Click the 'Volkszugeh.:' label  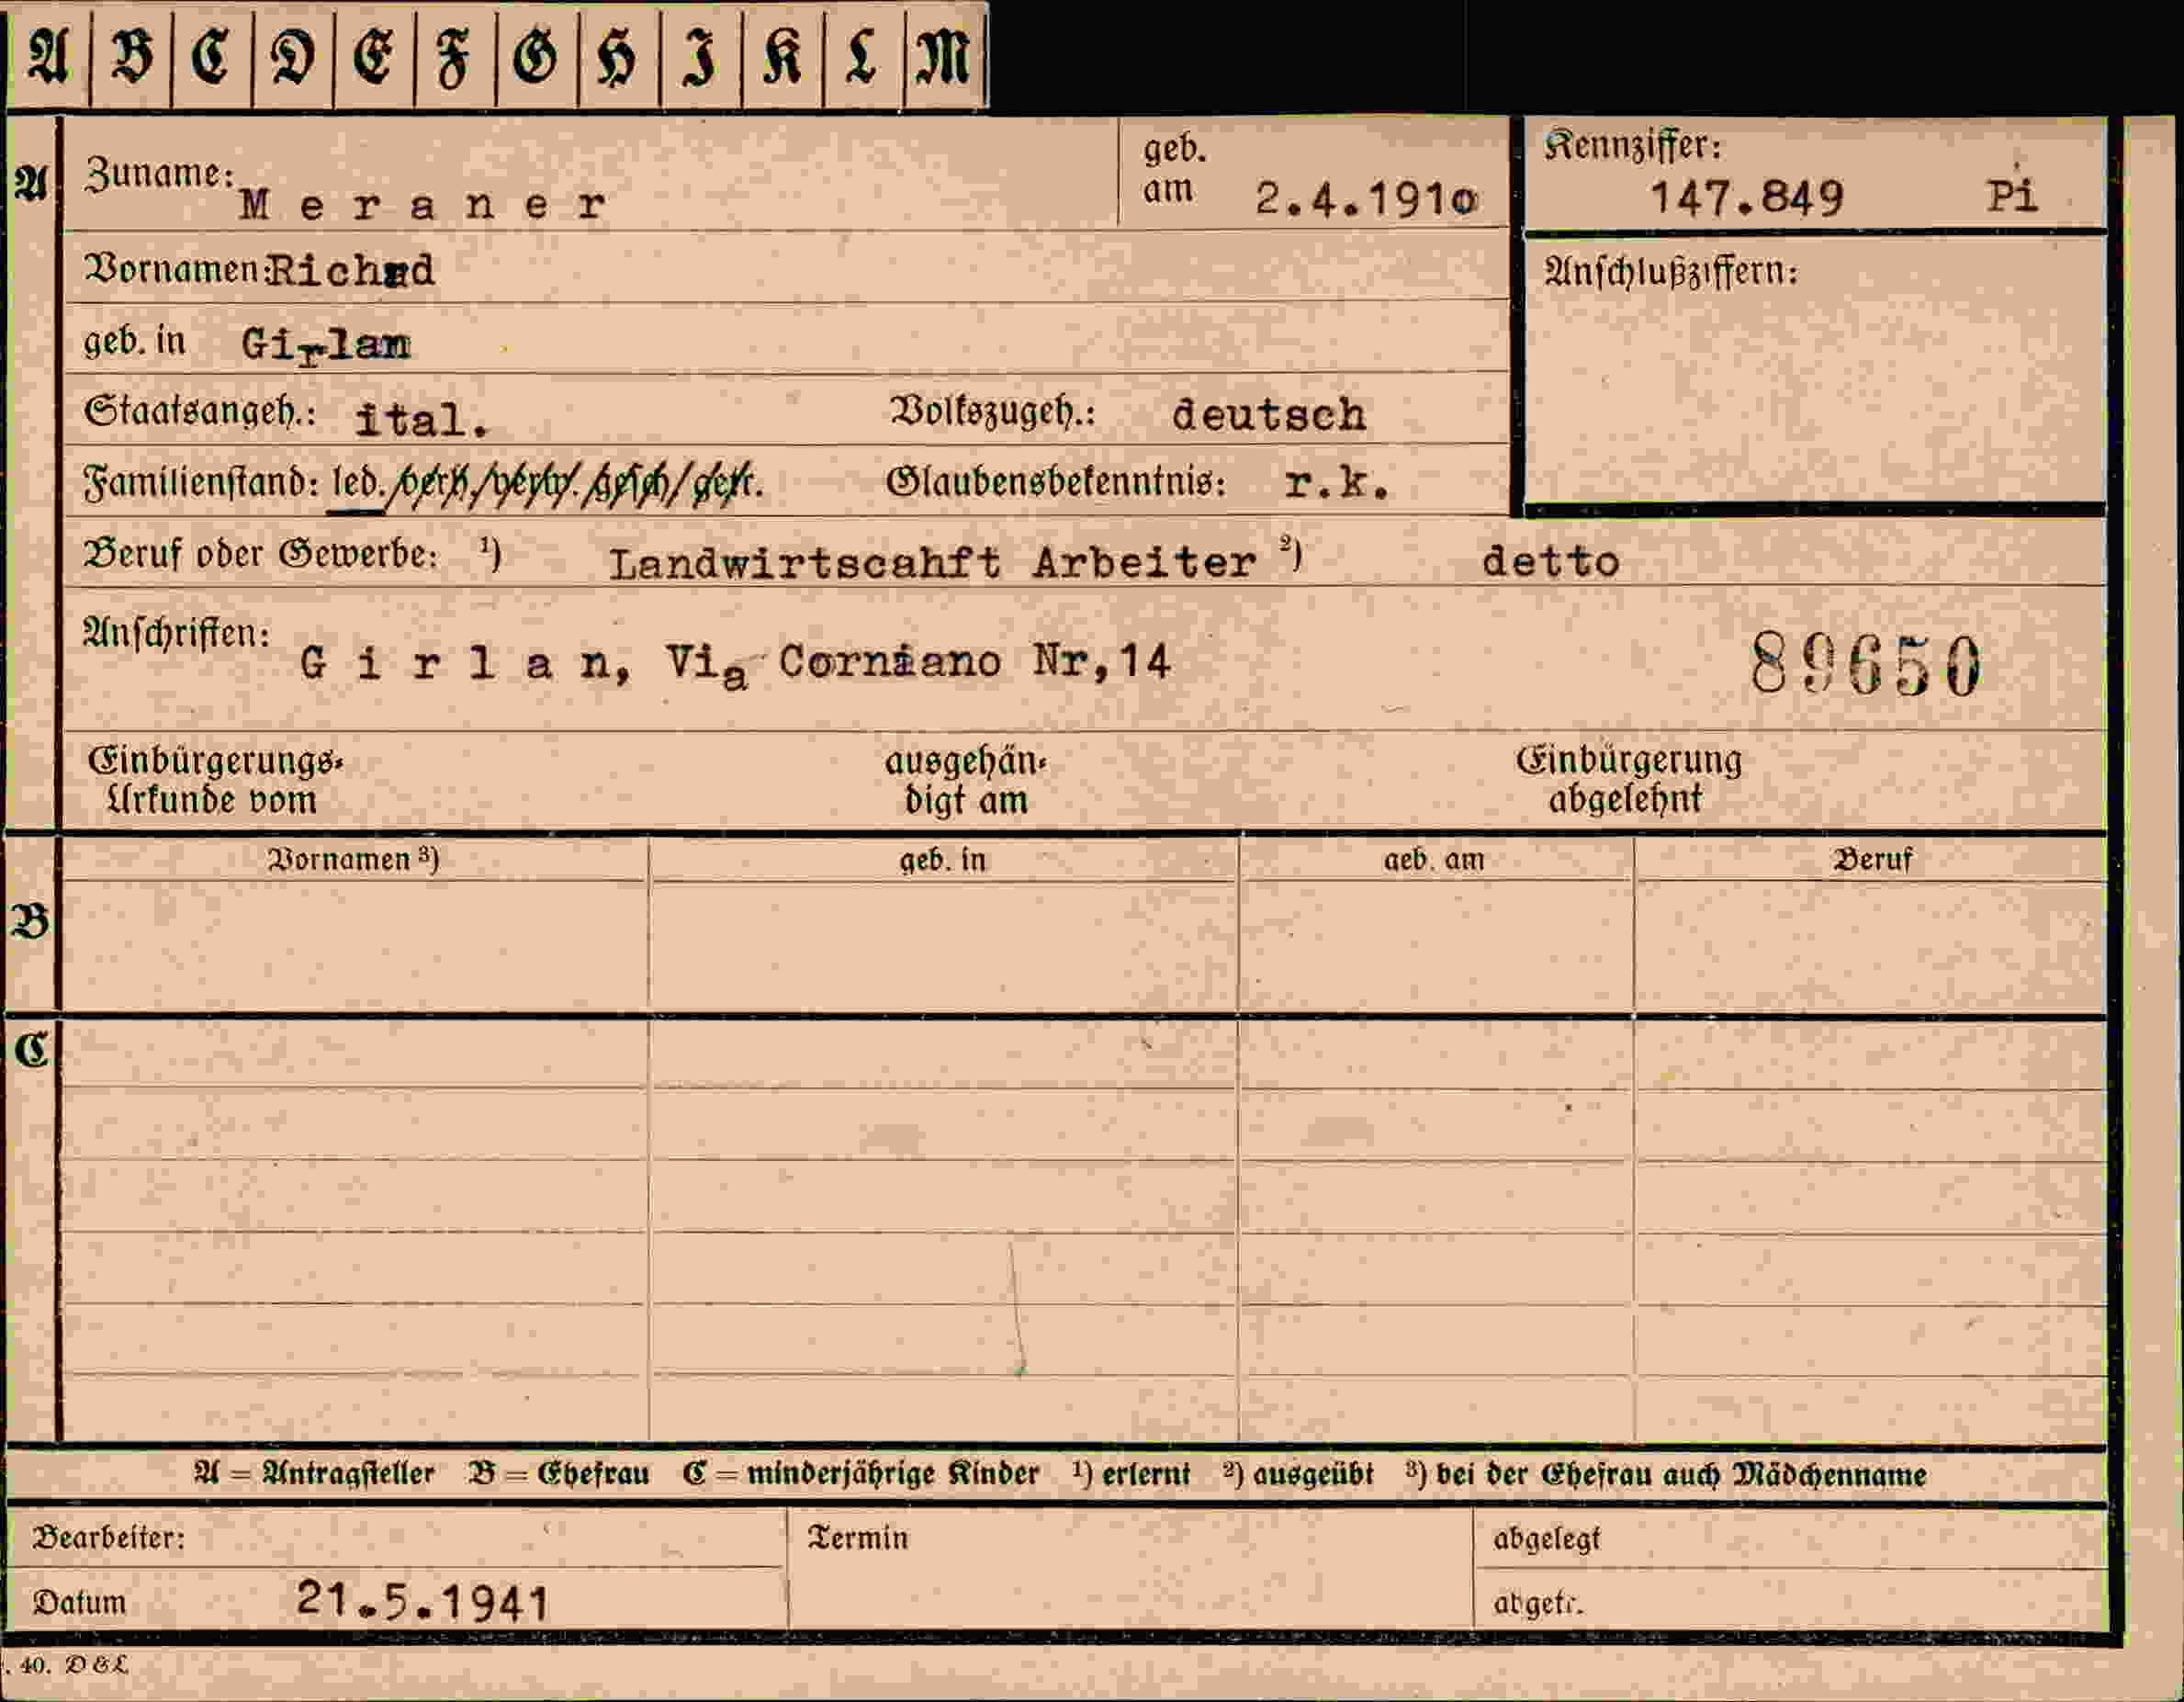[992, 411]
